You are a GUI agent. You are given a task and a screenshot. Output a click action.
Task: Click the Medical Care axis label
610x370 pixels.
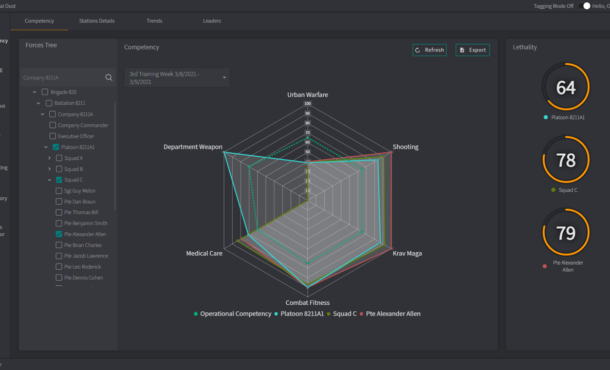204,254
